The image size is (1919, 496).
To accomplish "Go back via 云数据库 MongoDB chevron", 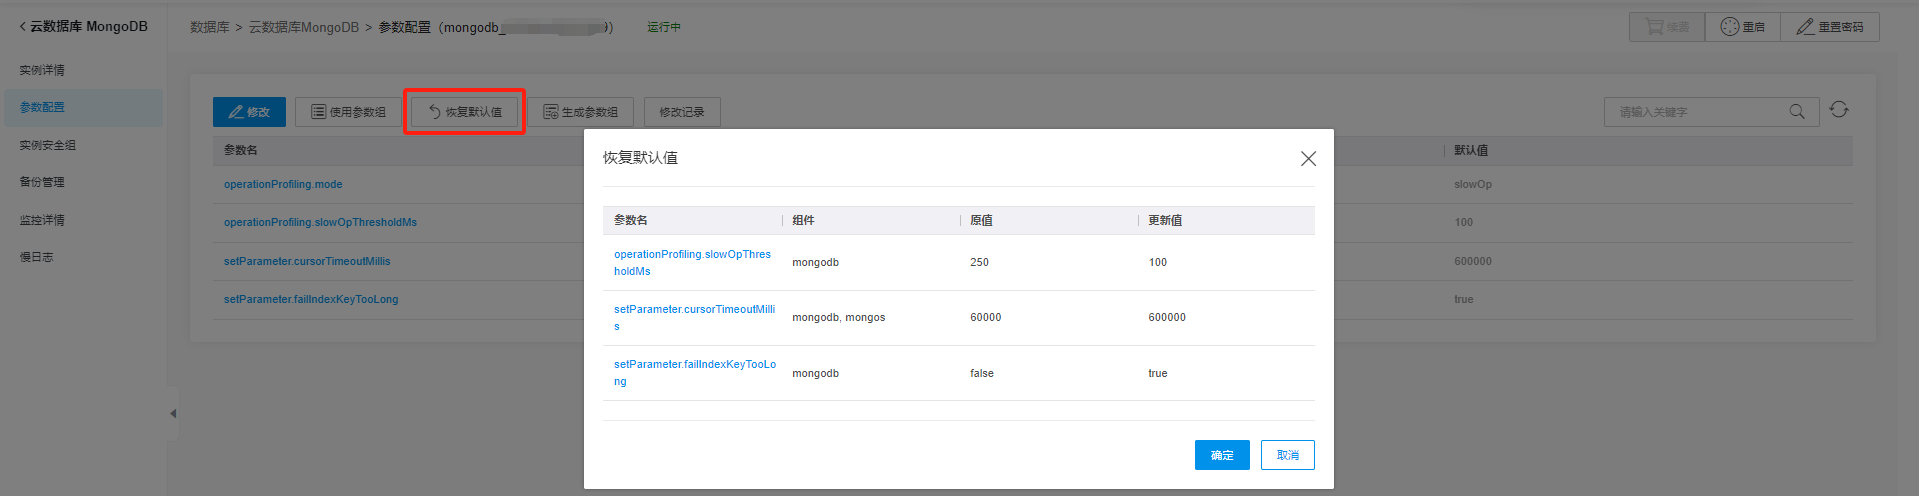I will point(23,27).
